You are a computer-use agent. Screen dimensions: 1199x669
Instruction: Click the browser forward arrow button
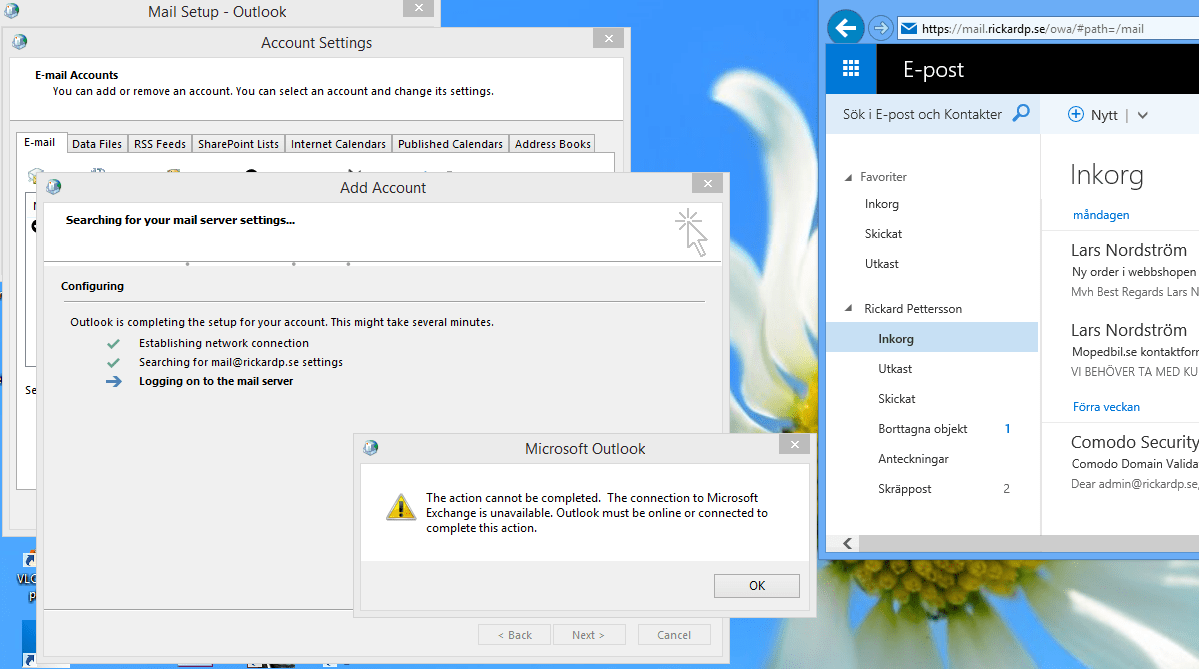(x=881, y=28)
